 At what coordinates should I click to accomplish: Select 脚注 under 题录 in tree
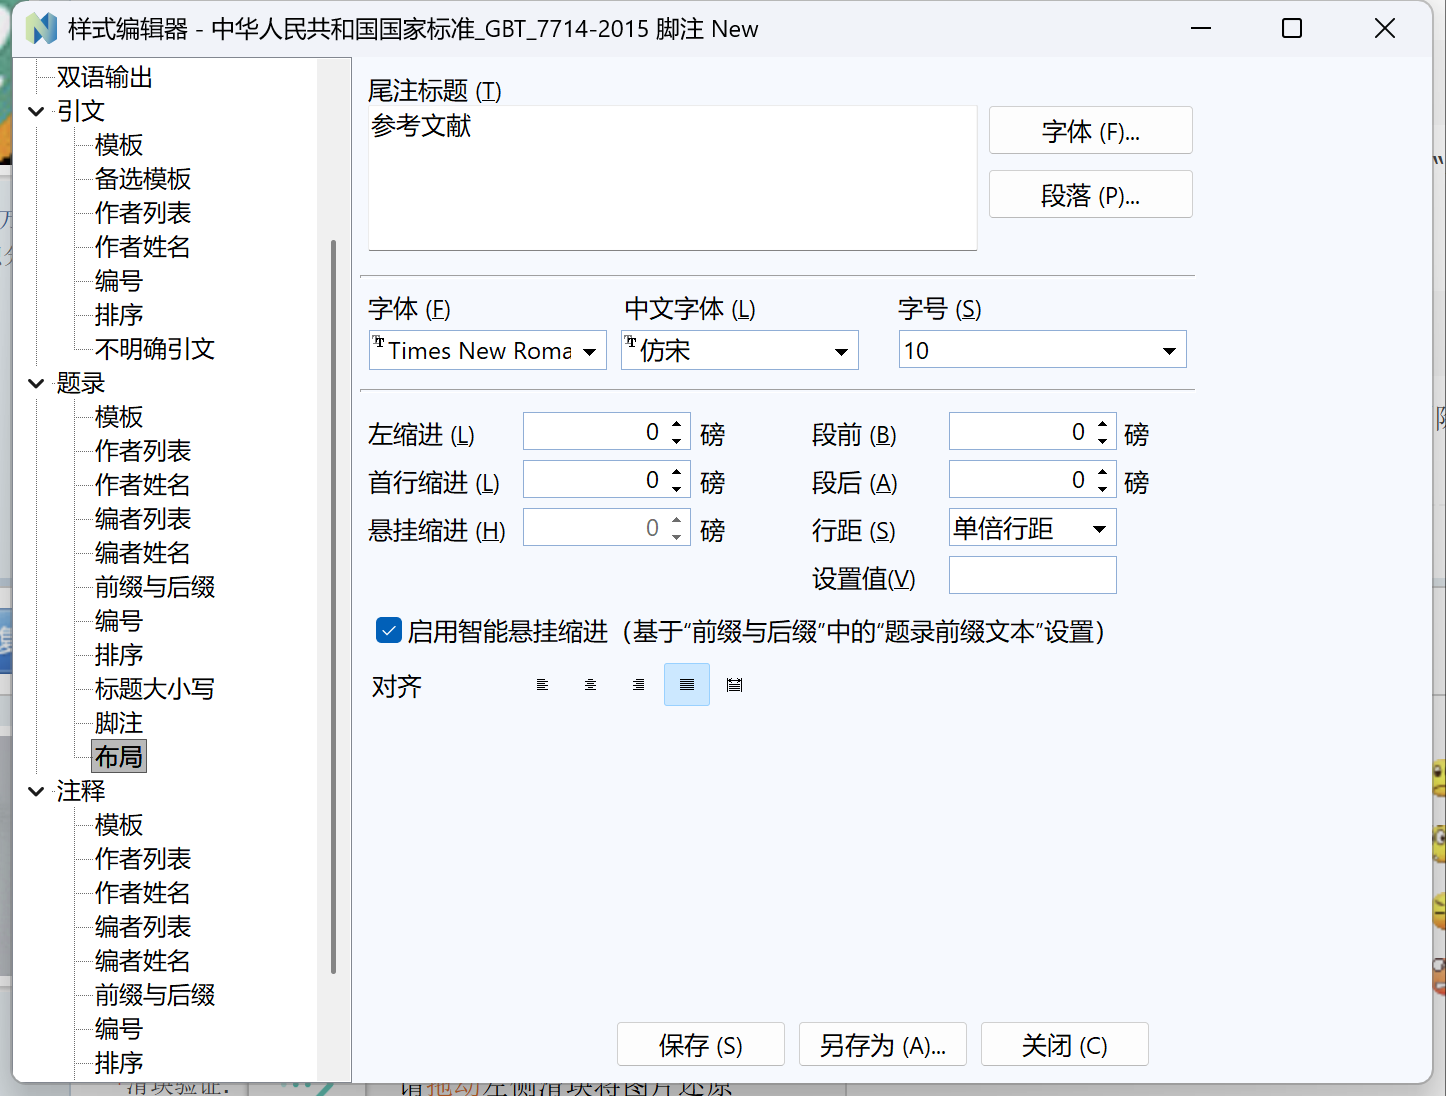tap(118, 723)
